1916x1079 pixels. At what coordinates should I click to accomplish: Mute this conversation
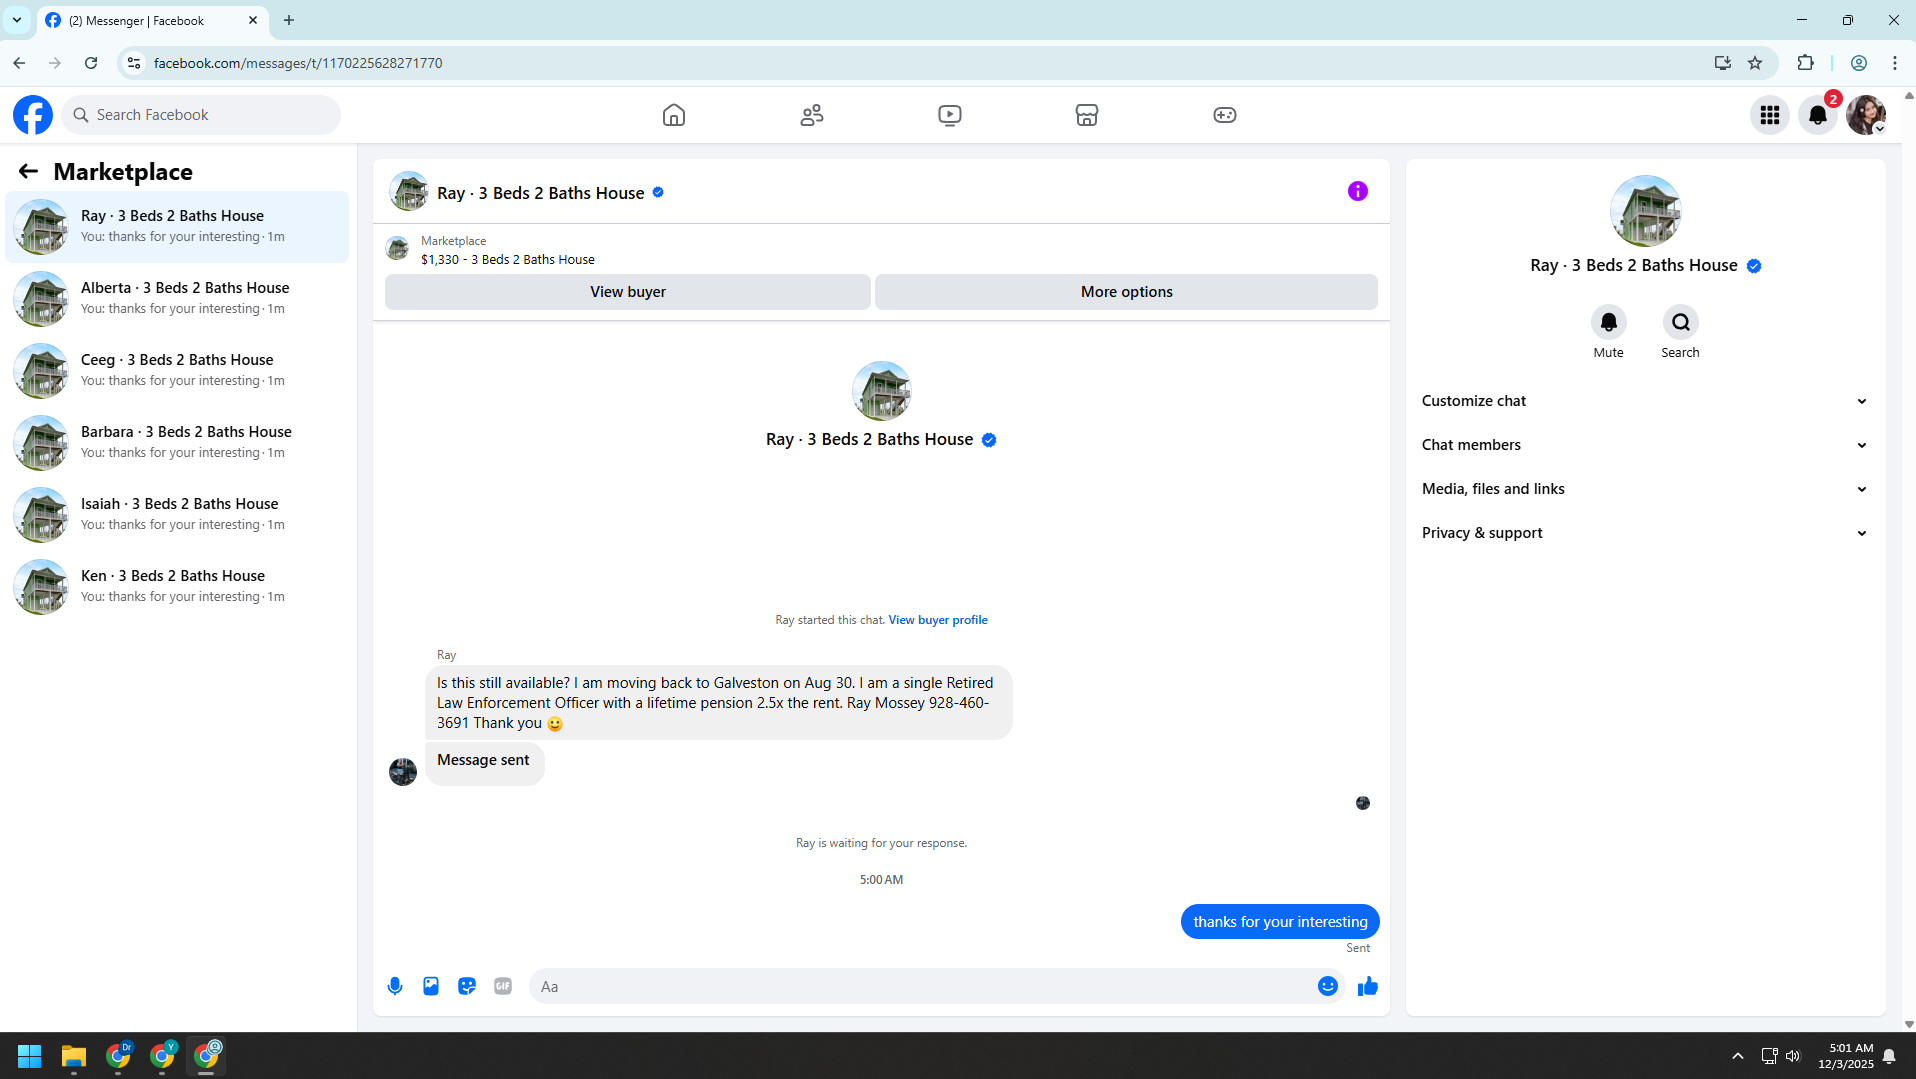(x=1608, y=322)
